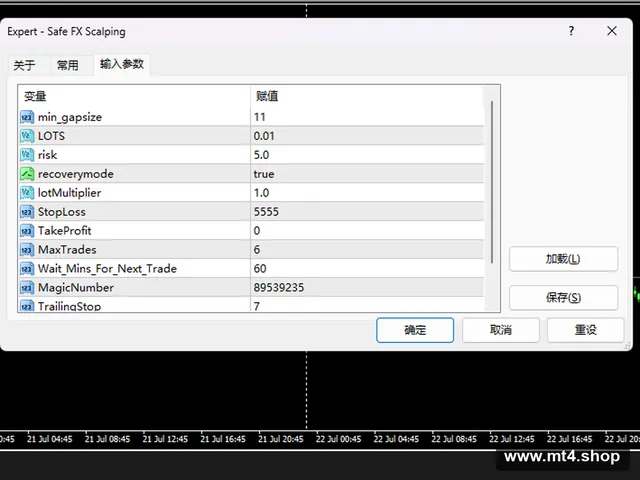The height and width of the screenshot is (480, 640).
Task: Click the Wait_Mins_For_Next_Trade variable name
Action: click(x=107, y=269)
